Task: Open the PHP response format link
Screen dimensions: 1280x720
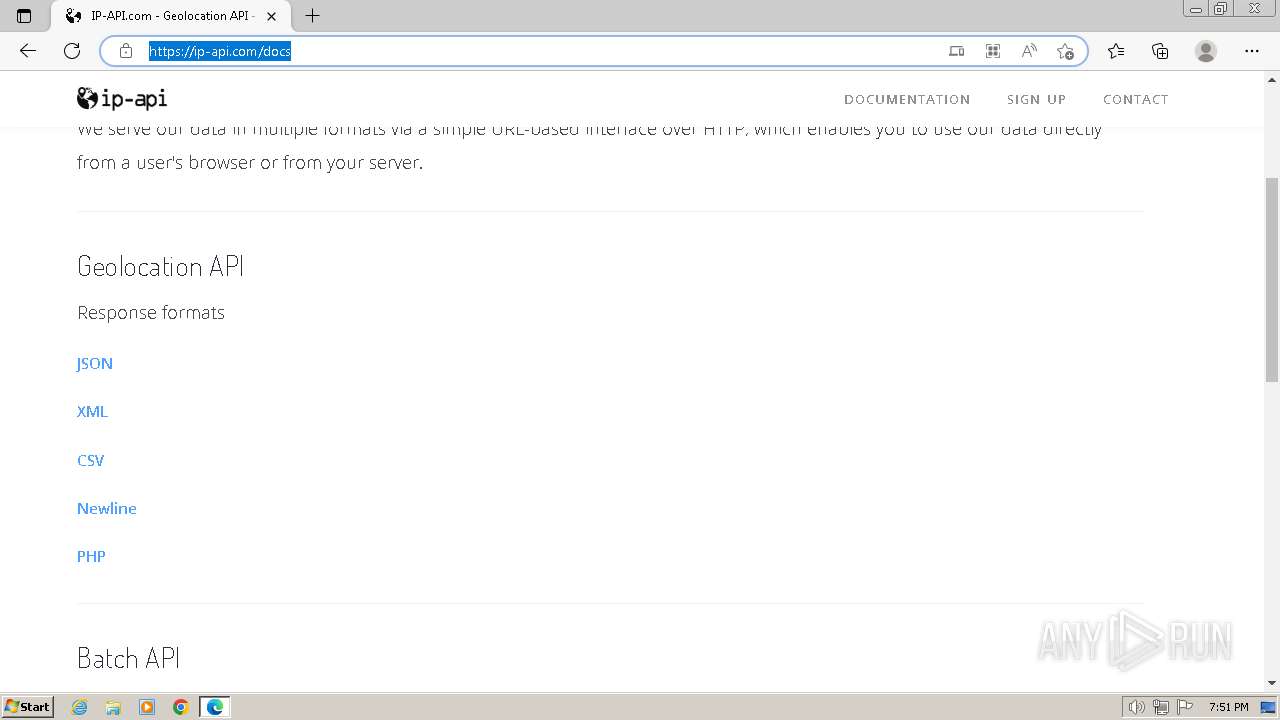Action: (x=91, y=556)
